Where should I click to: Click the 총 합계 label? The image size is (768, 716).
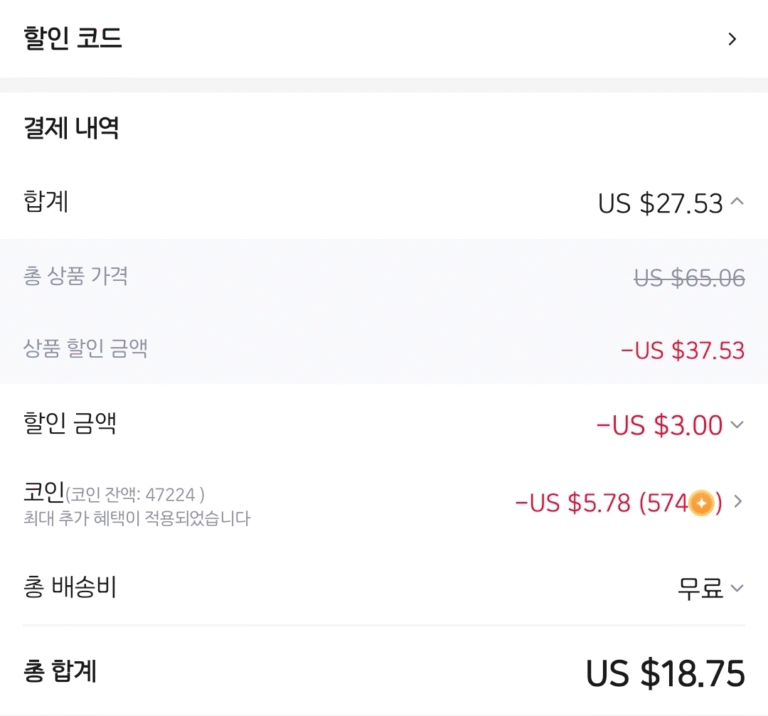(x=60, y=671)
